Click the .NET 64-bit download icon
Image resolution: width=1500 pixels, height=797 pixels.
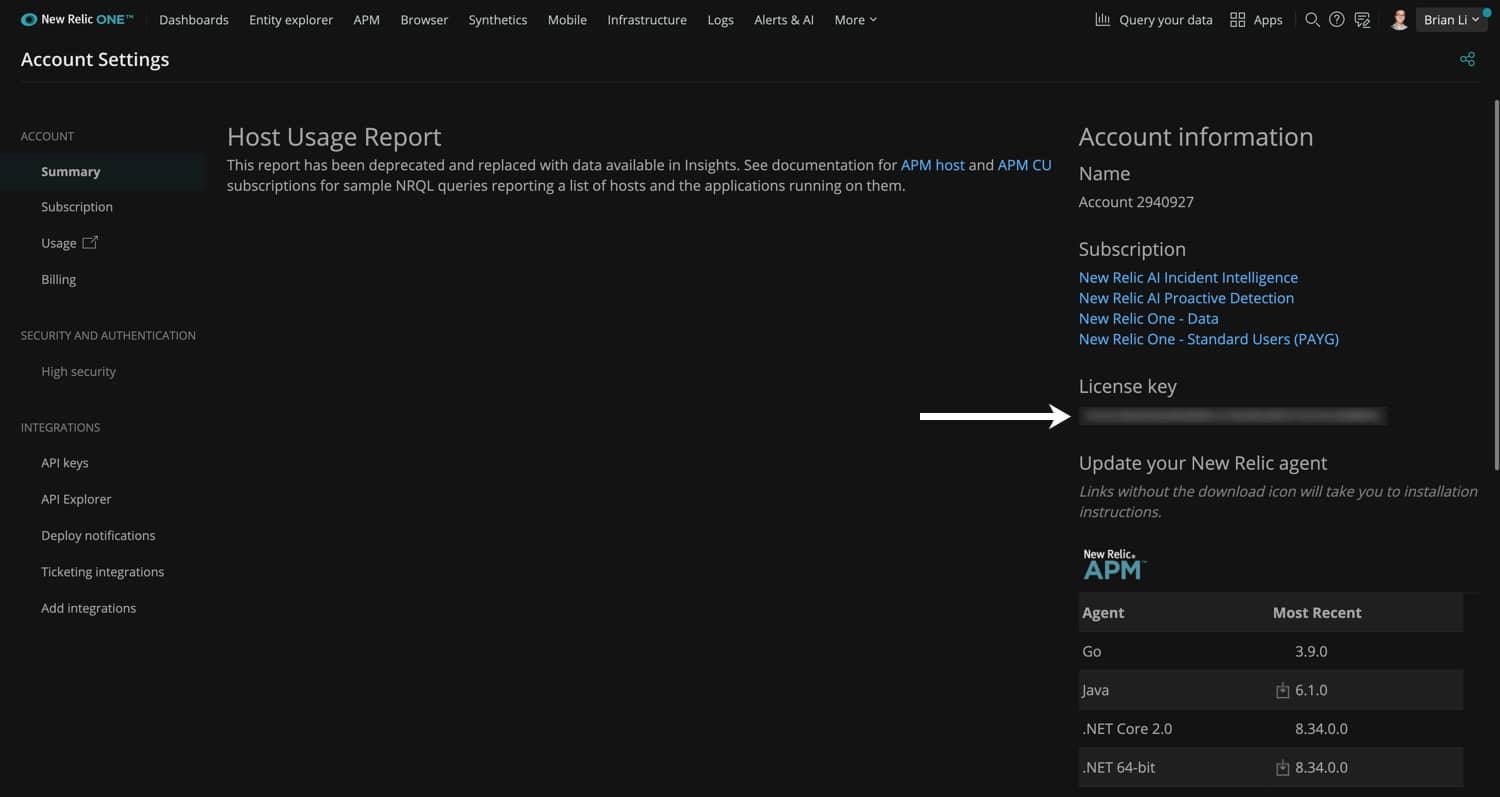tap(1283, 768)
